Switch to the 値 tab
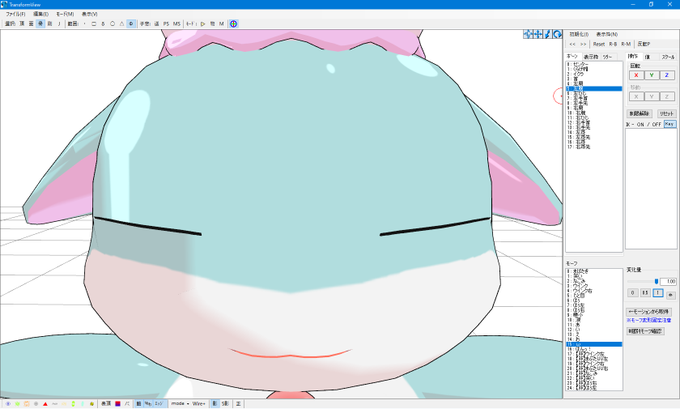This screenshot has width=680, height=409. [x=647, y=57]
